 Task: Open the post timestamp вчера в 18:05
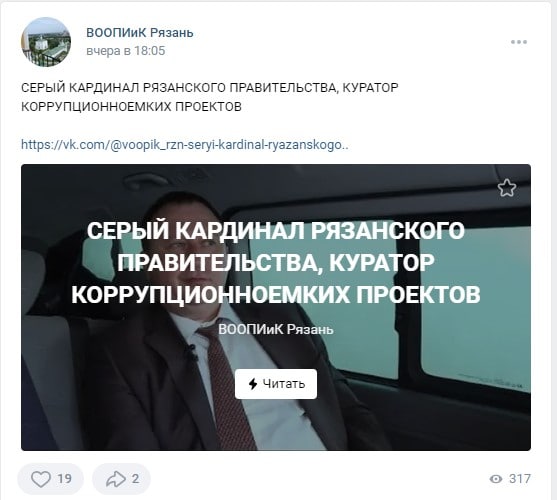click(x=126, y=51)
